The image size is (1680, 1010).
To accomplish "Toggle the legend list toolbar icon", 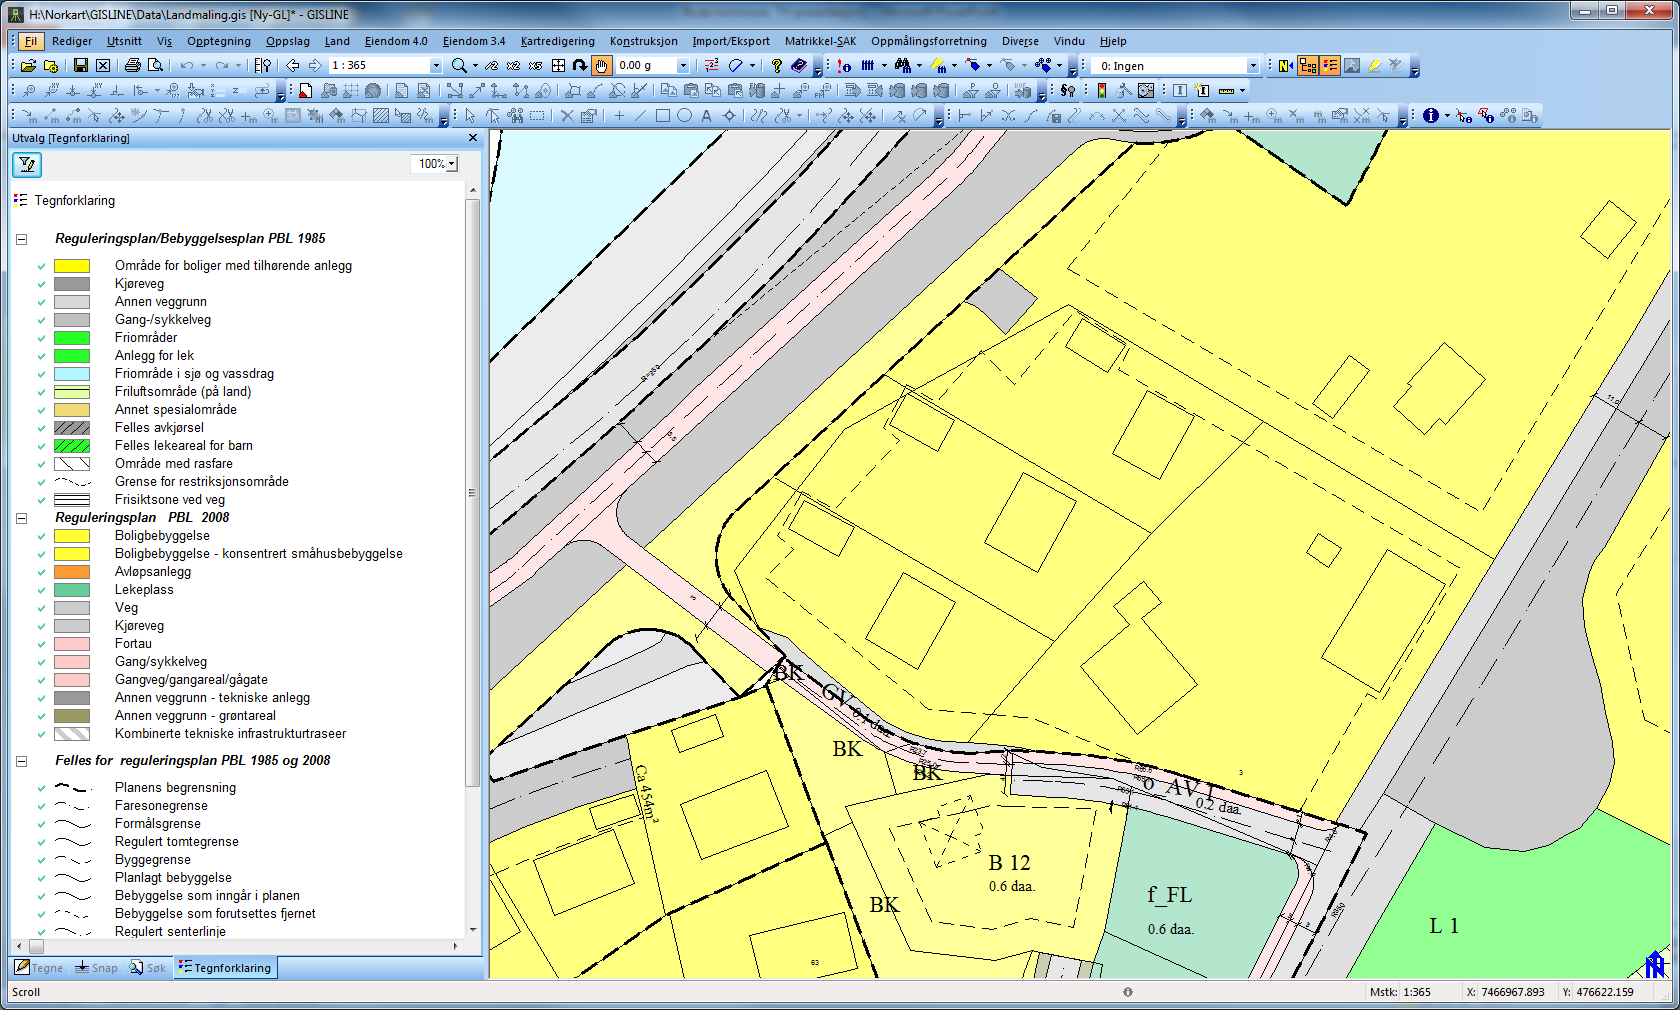I will (x=1330, y=65).
